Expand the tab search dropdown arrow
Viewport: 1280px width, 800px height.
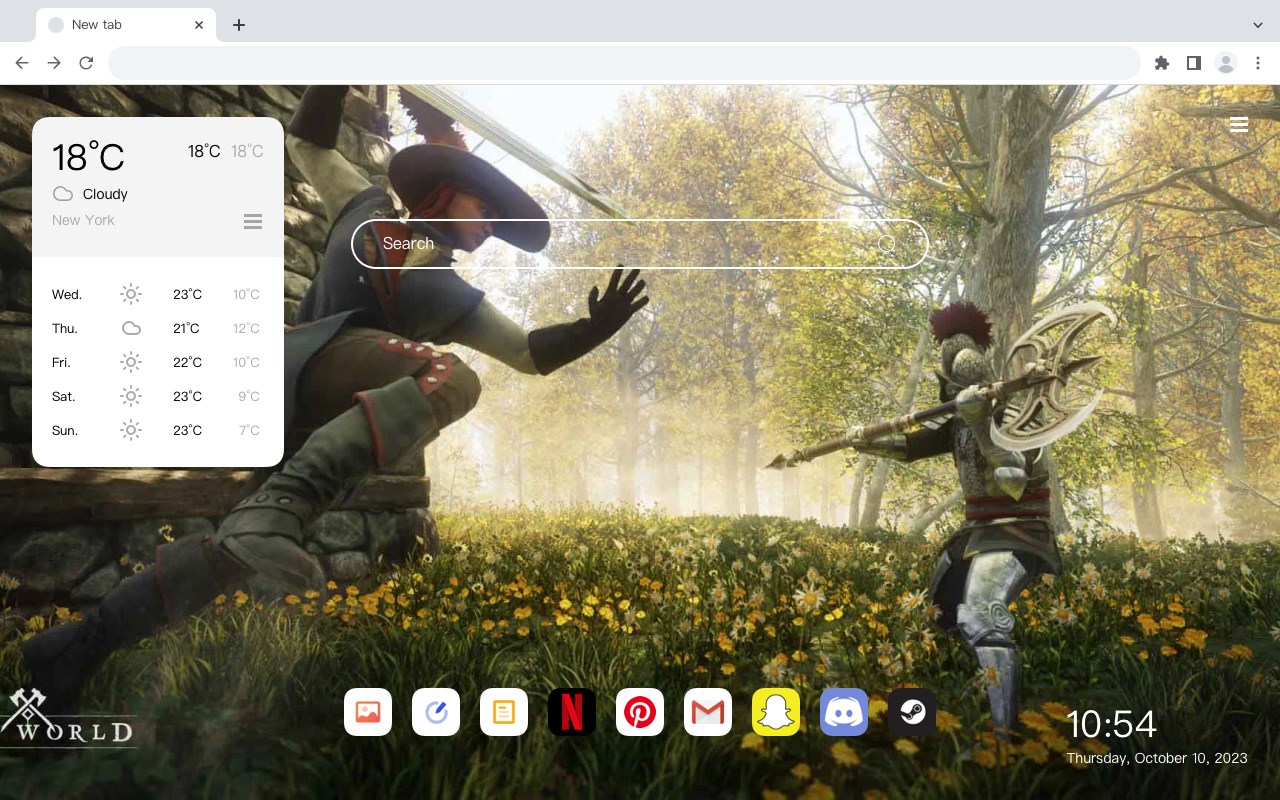tap(1258, 24)
